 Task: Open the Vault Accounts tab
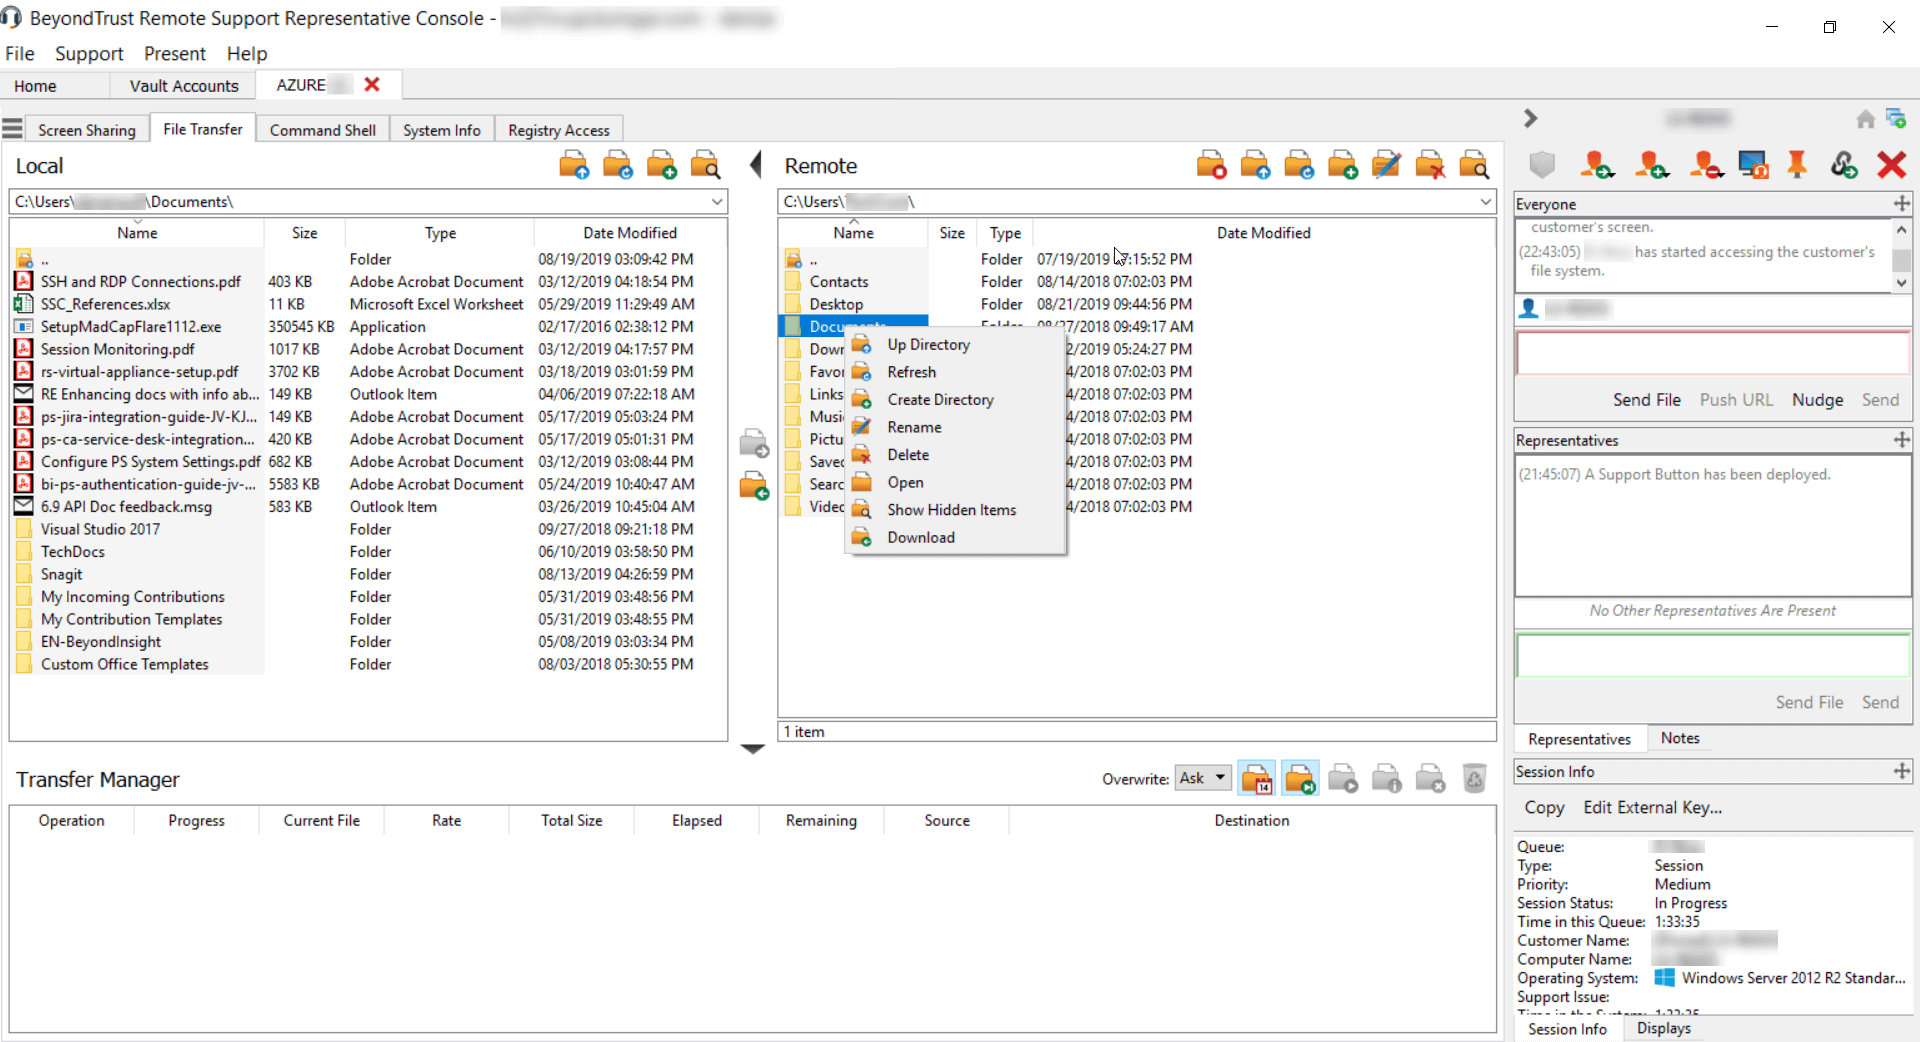point(184,86)
